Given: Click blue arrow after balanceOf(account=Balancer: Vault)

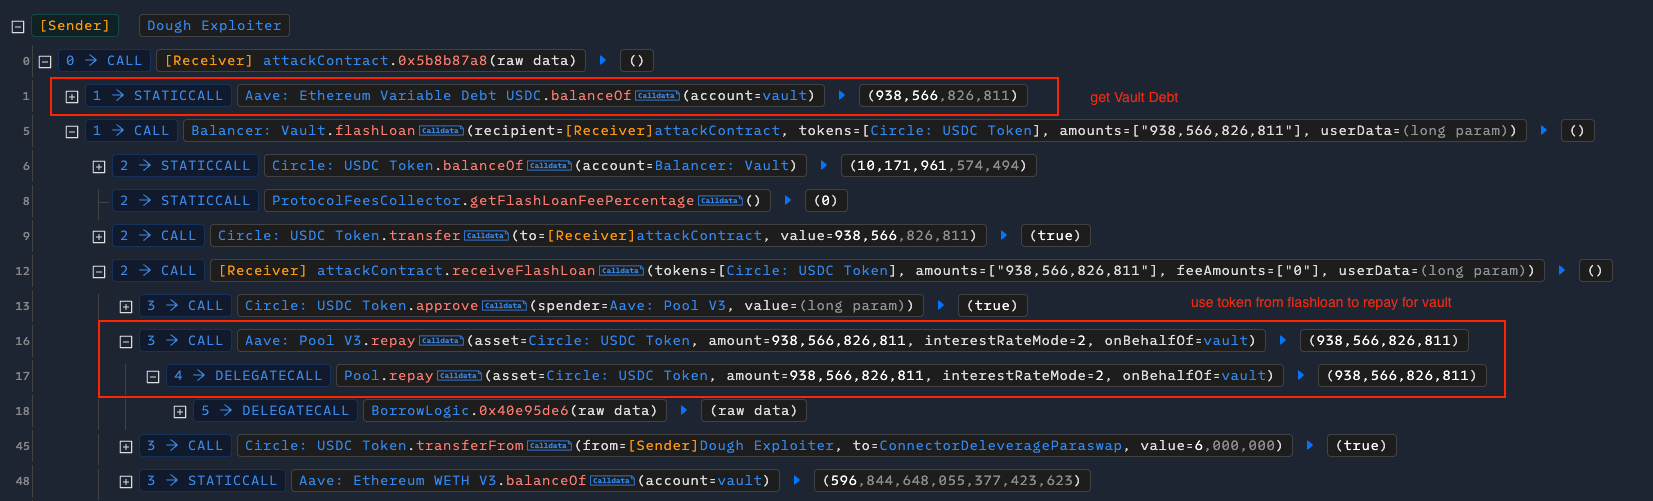Looking at the screenshot, I should [824, 166].
